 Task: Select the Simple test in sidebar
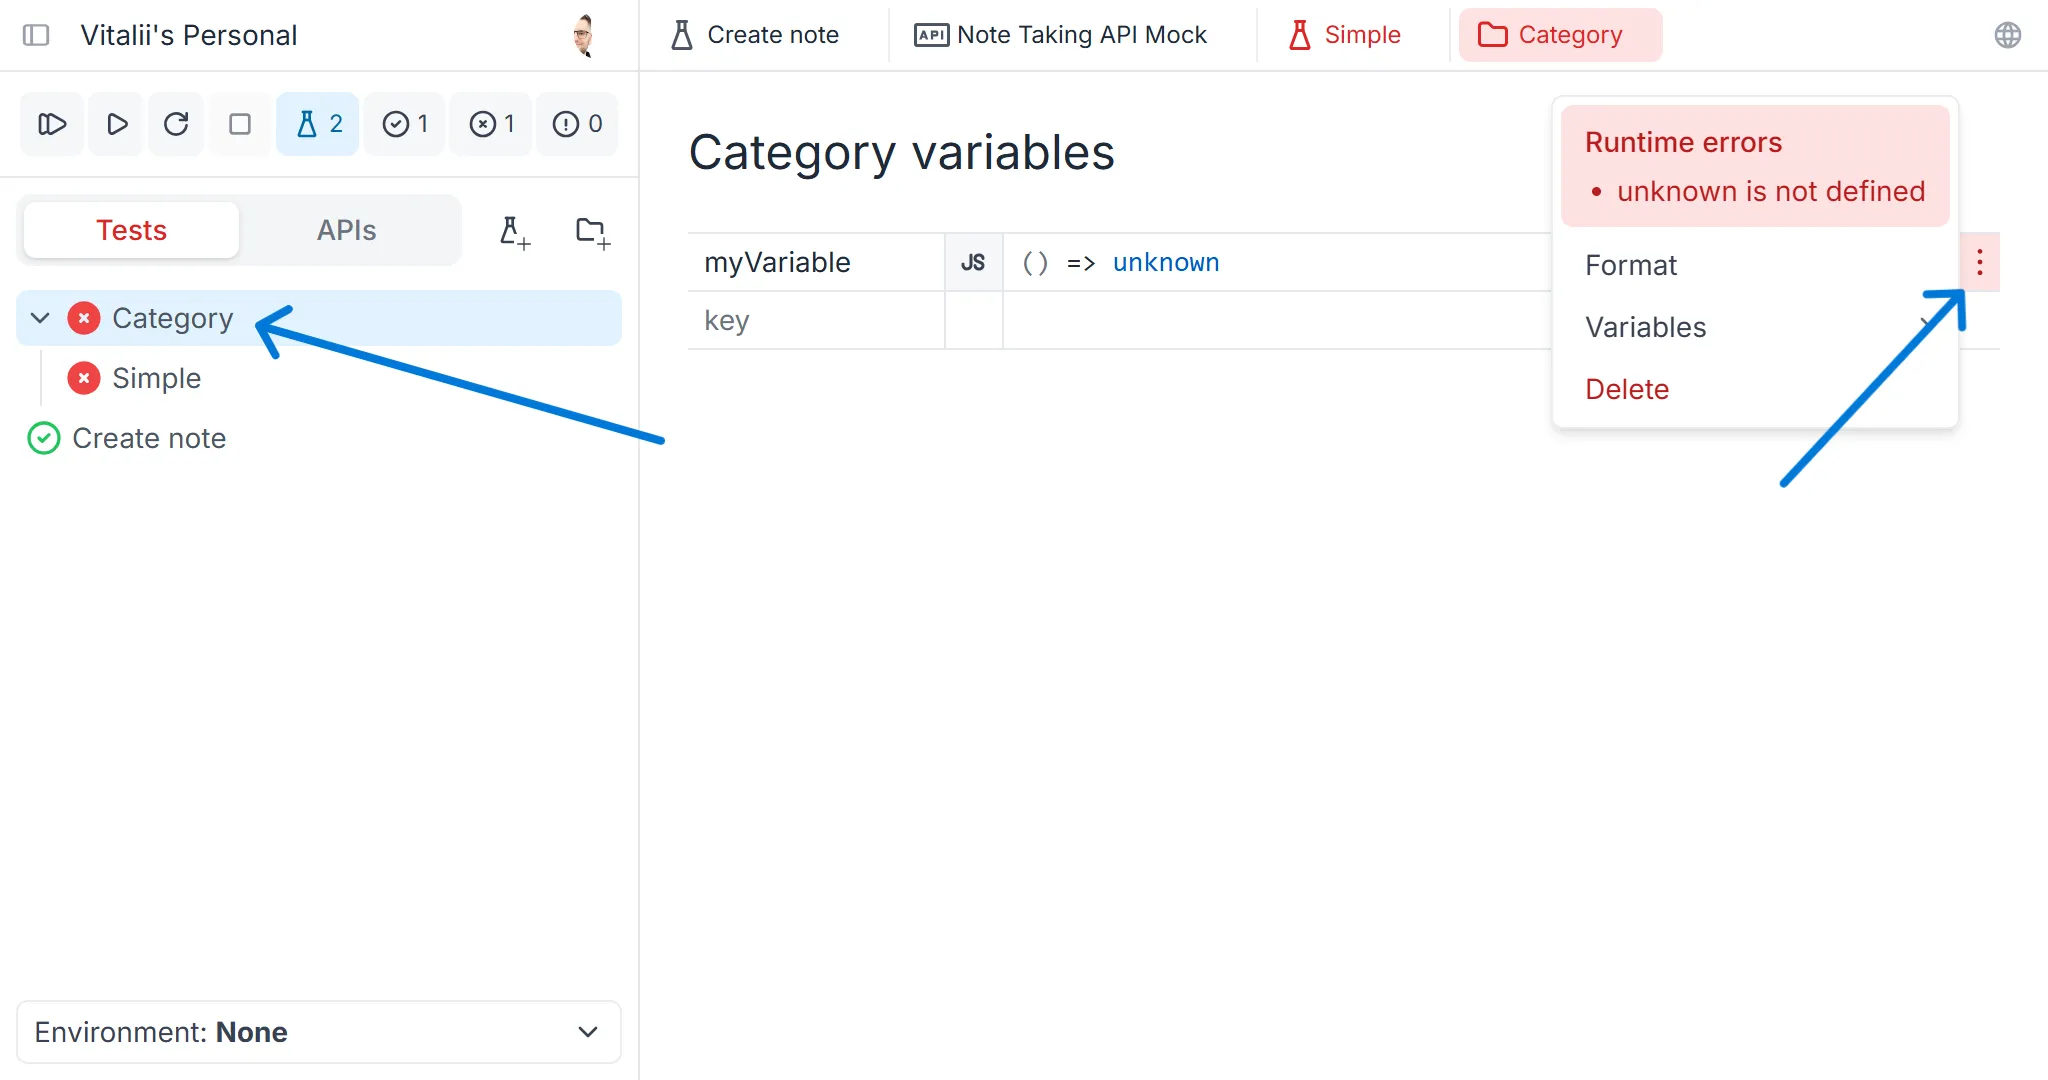(156, 378)
